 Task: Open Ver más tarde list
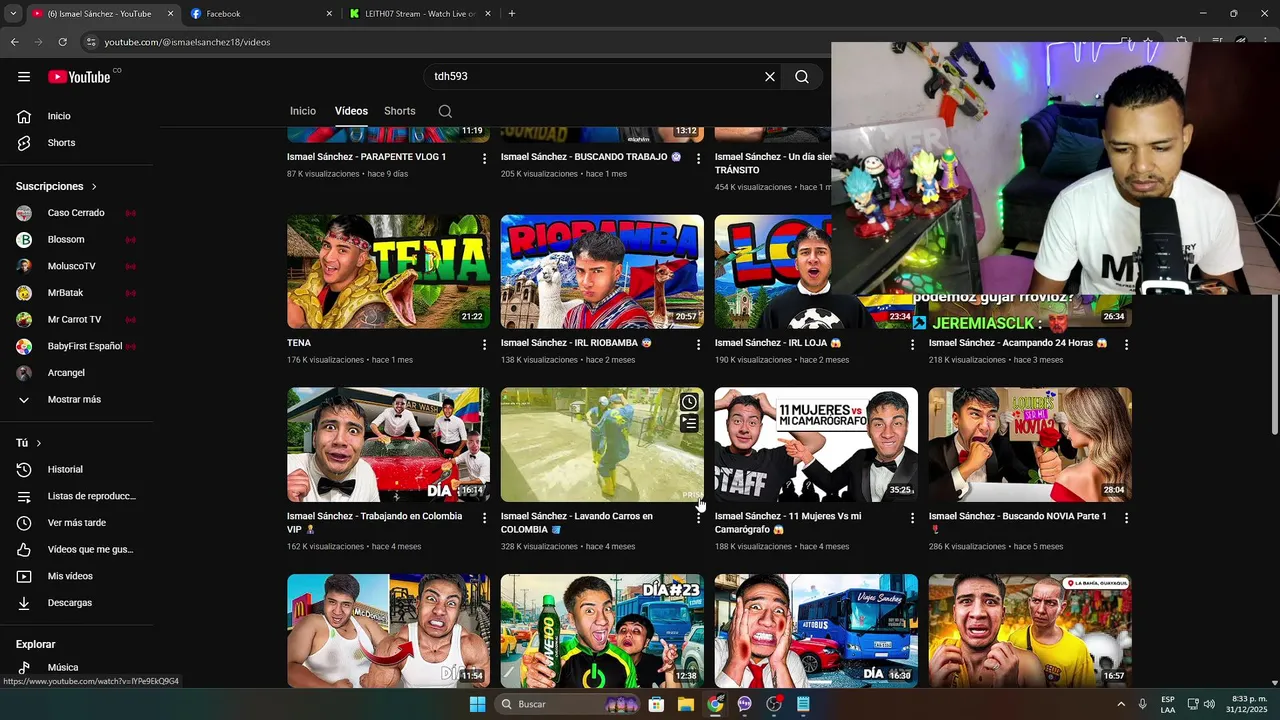(x=77, y=523)
